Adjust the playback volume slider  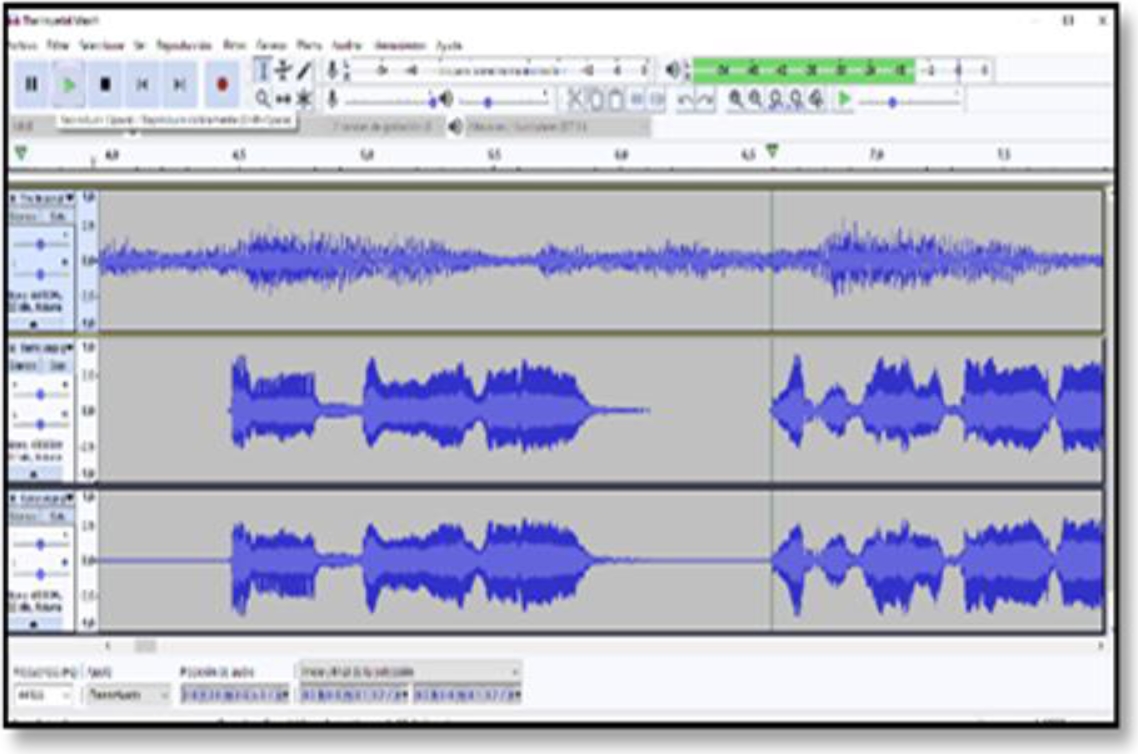coord(487,101)
